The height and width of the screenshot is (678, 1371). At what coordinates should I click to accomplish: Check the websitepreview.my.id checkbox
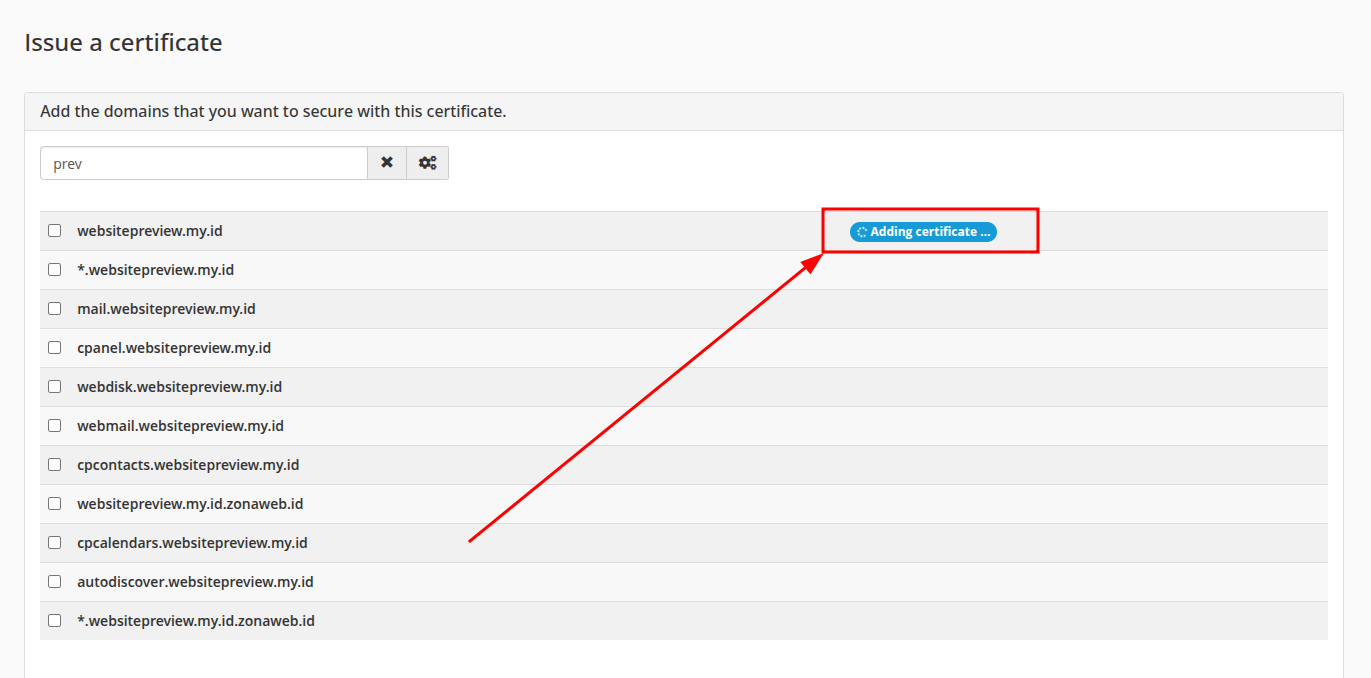point(55,231)
